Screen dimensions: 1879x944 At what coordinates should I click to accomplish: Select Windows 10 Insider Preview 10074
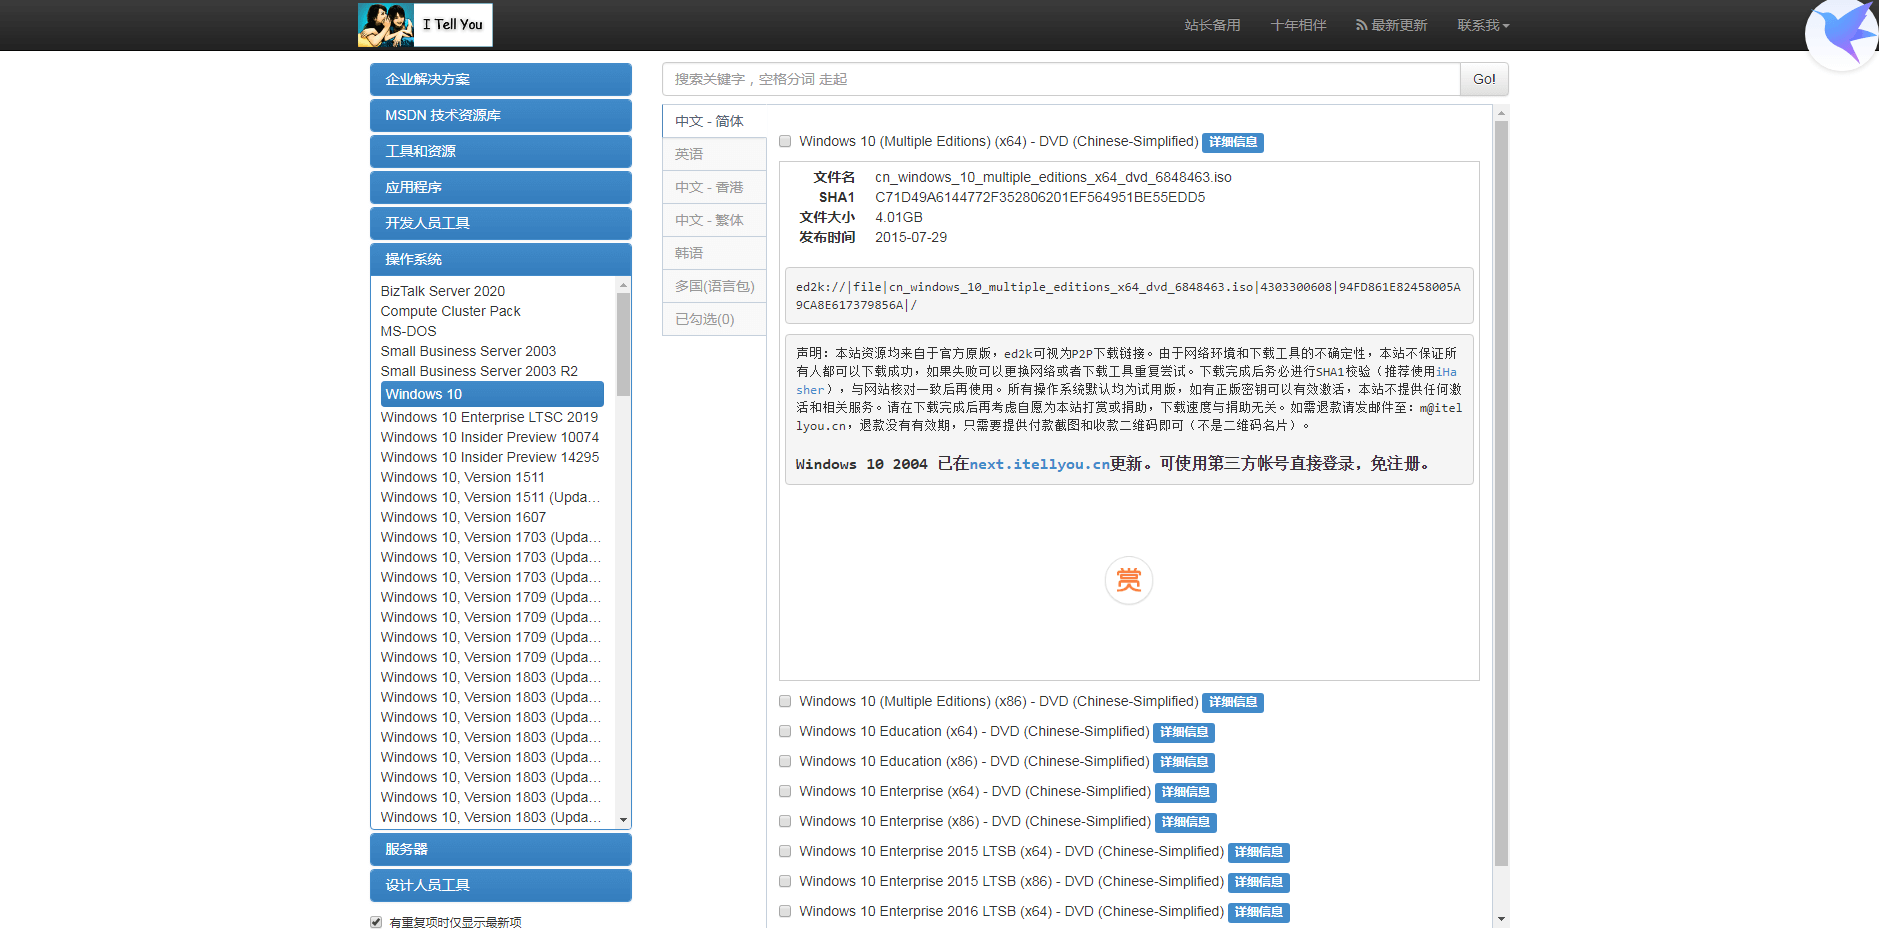tap(490, 437)
